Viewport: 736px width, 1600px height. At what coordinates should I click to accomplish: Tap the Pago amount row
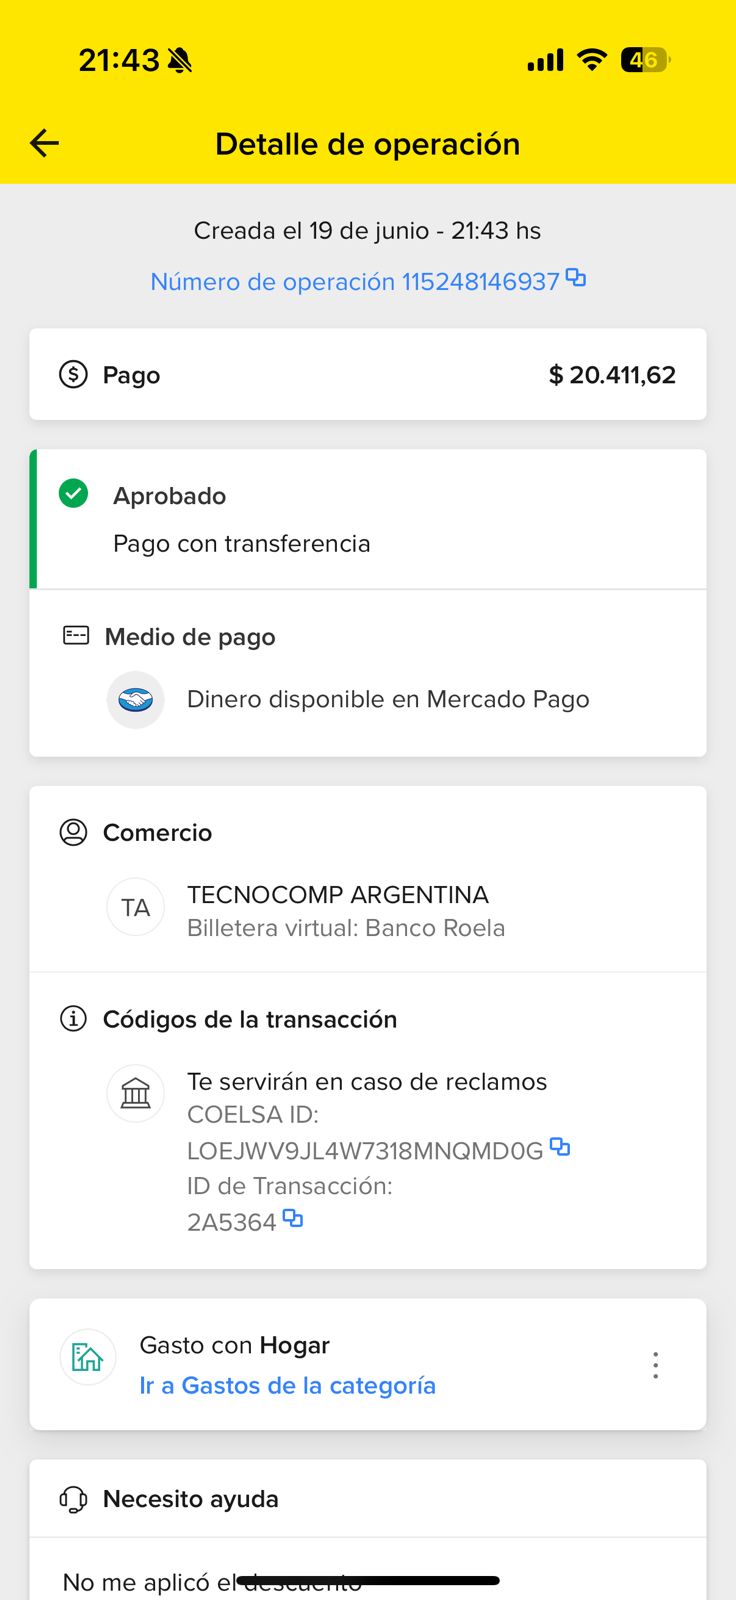tap(368, 375)
